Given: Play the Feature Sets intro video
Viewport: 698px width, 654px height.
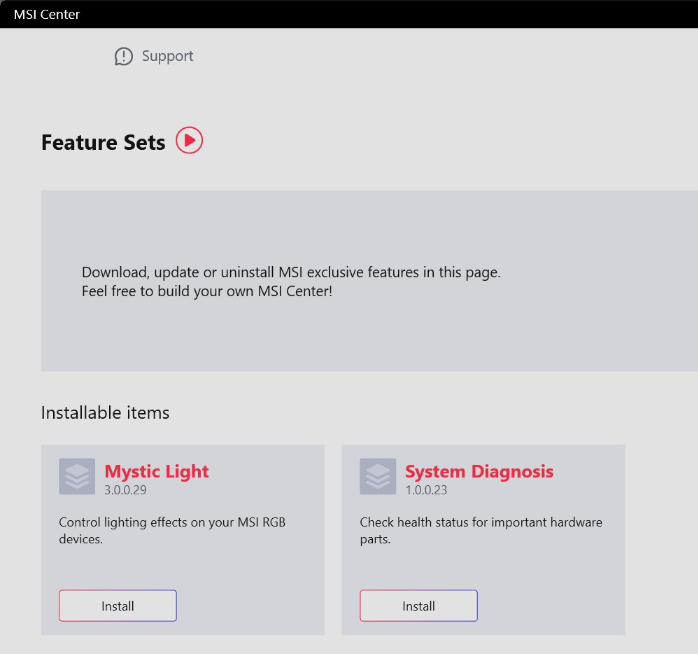Looking at the screenshot, I should click(x=189, y=141).
